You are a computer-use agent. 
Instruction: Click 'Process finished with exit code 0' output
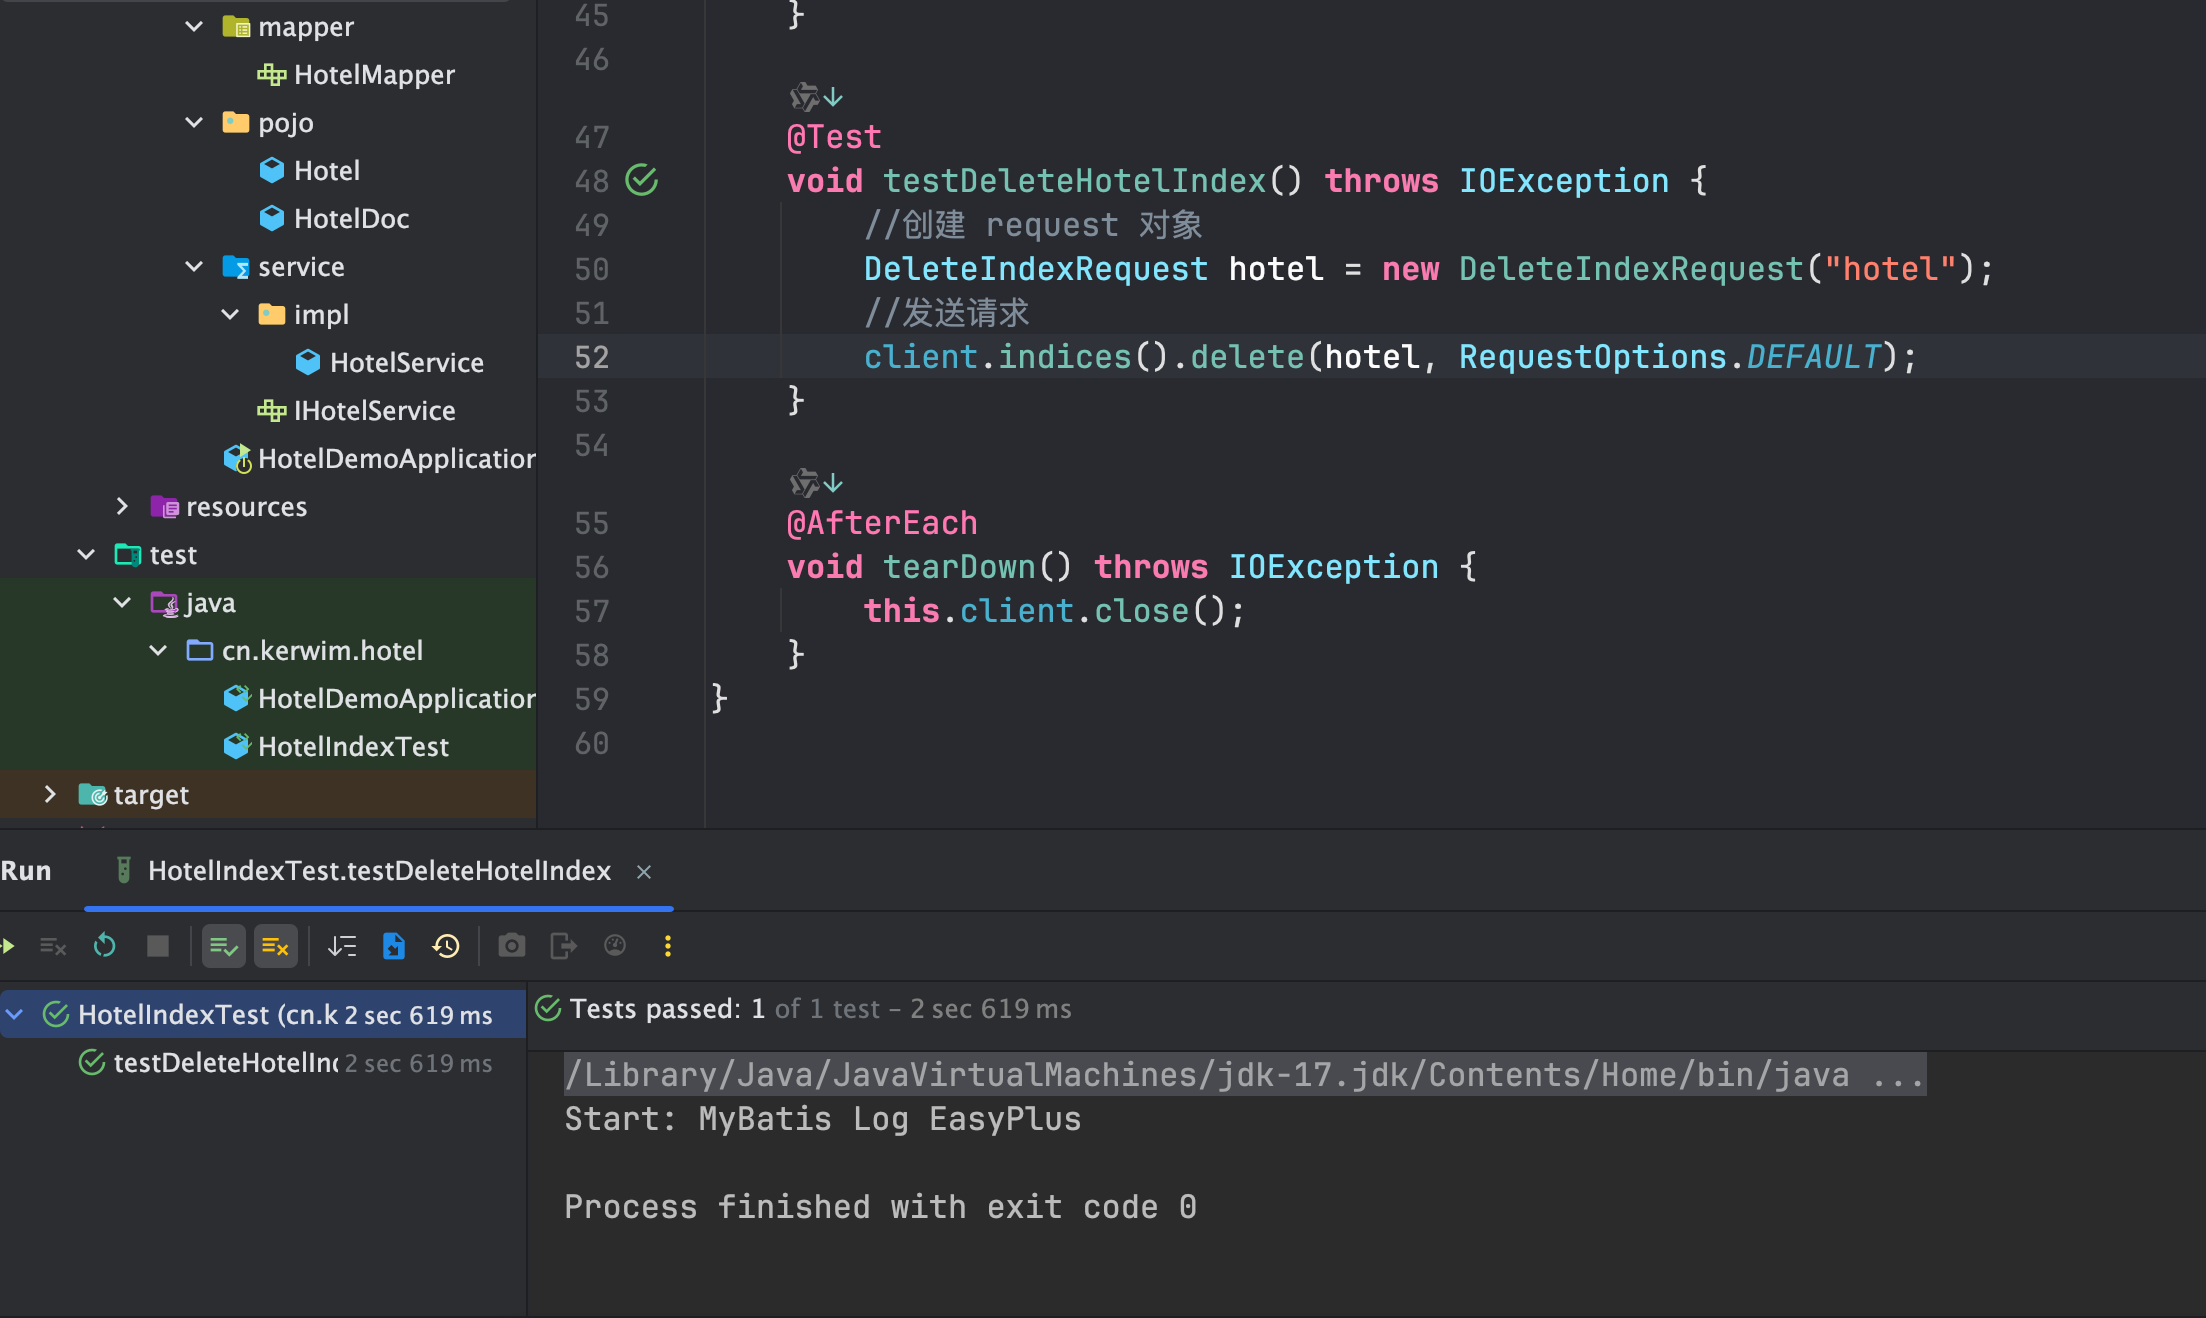881,1207
